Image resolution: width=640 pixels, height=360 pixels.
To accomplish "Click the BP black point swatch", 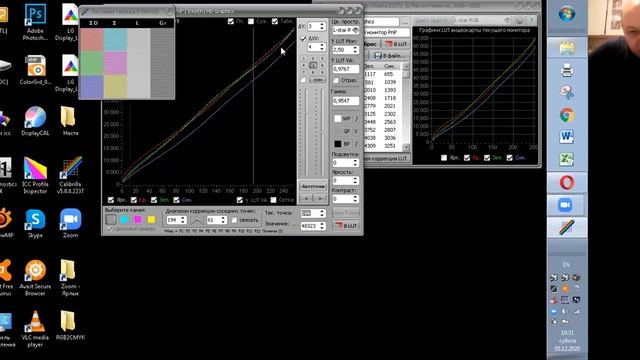I will tap(338, 144).
